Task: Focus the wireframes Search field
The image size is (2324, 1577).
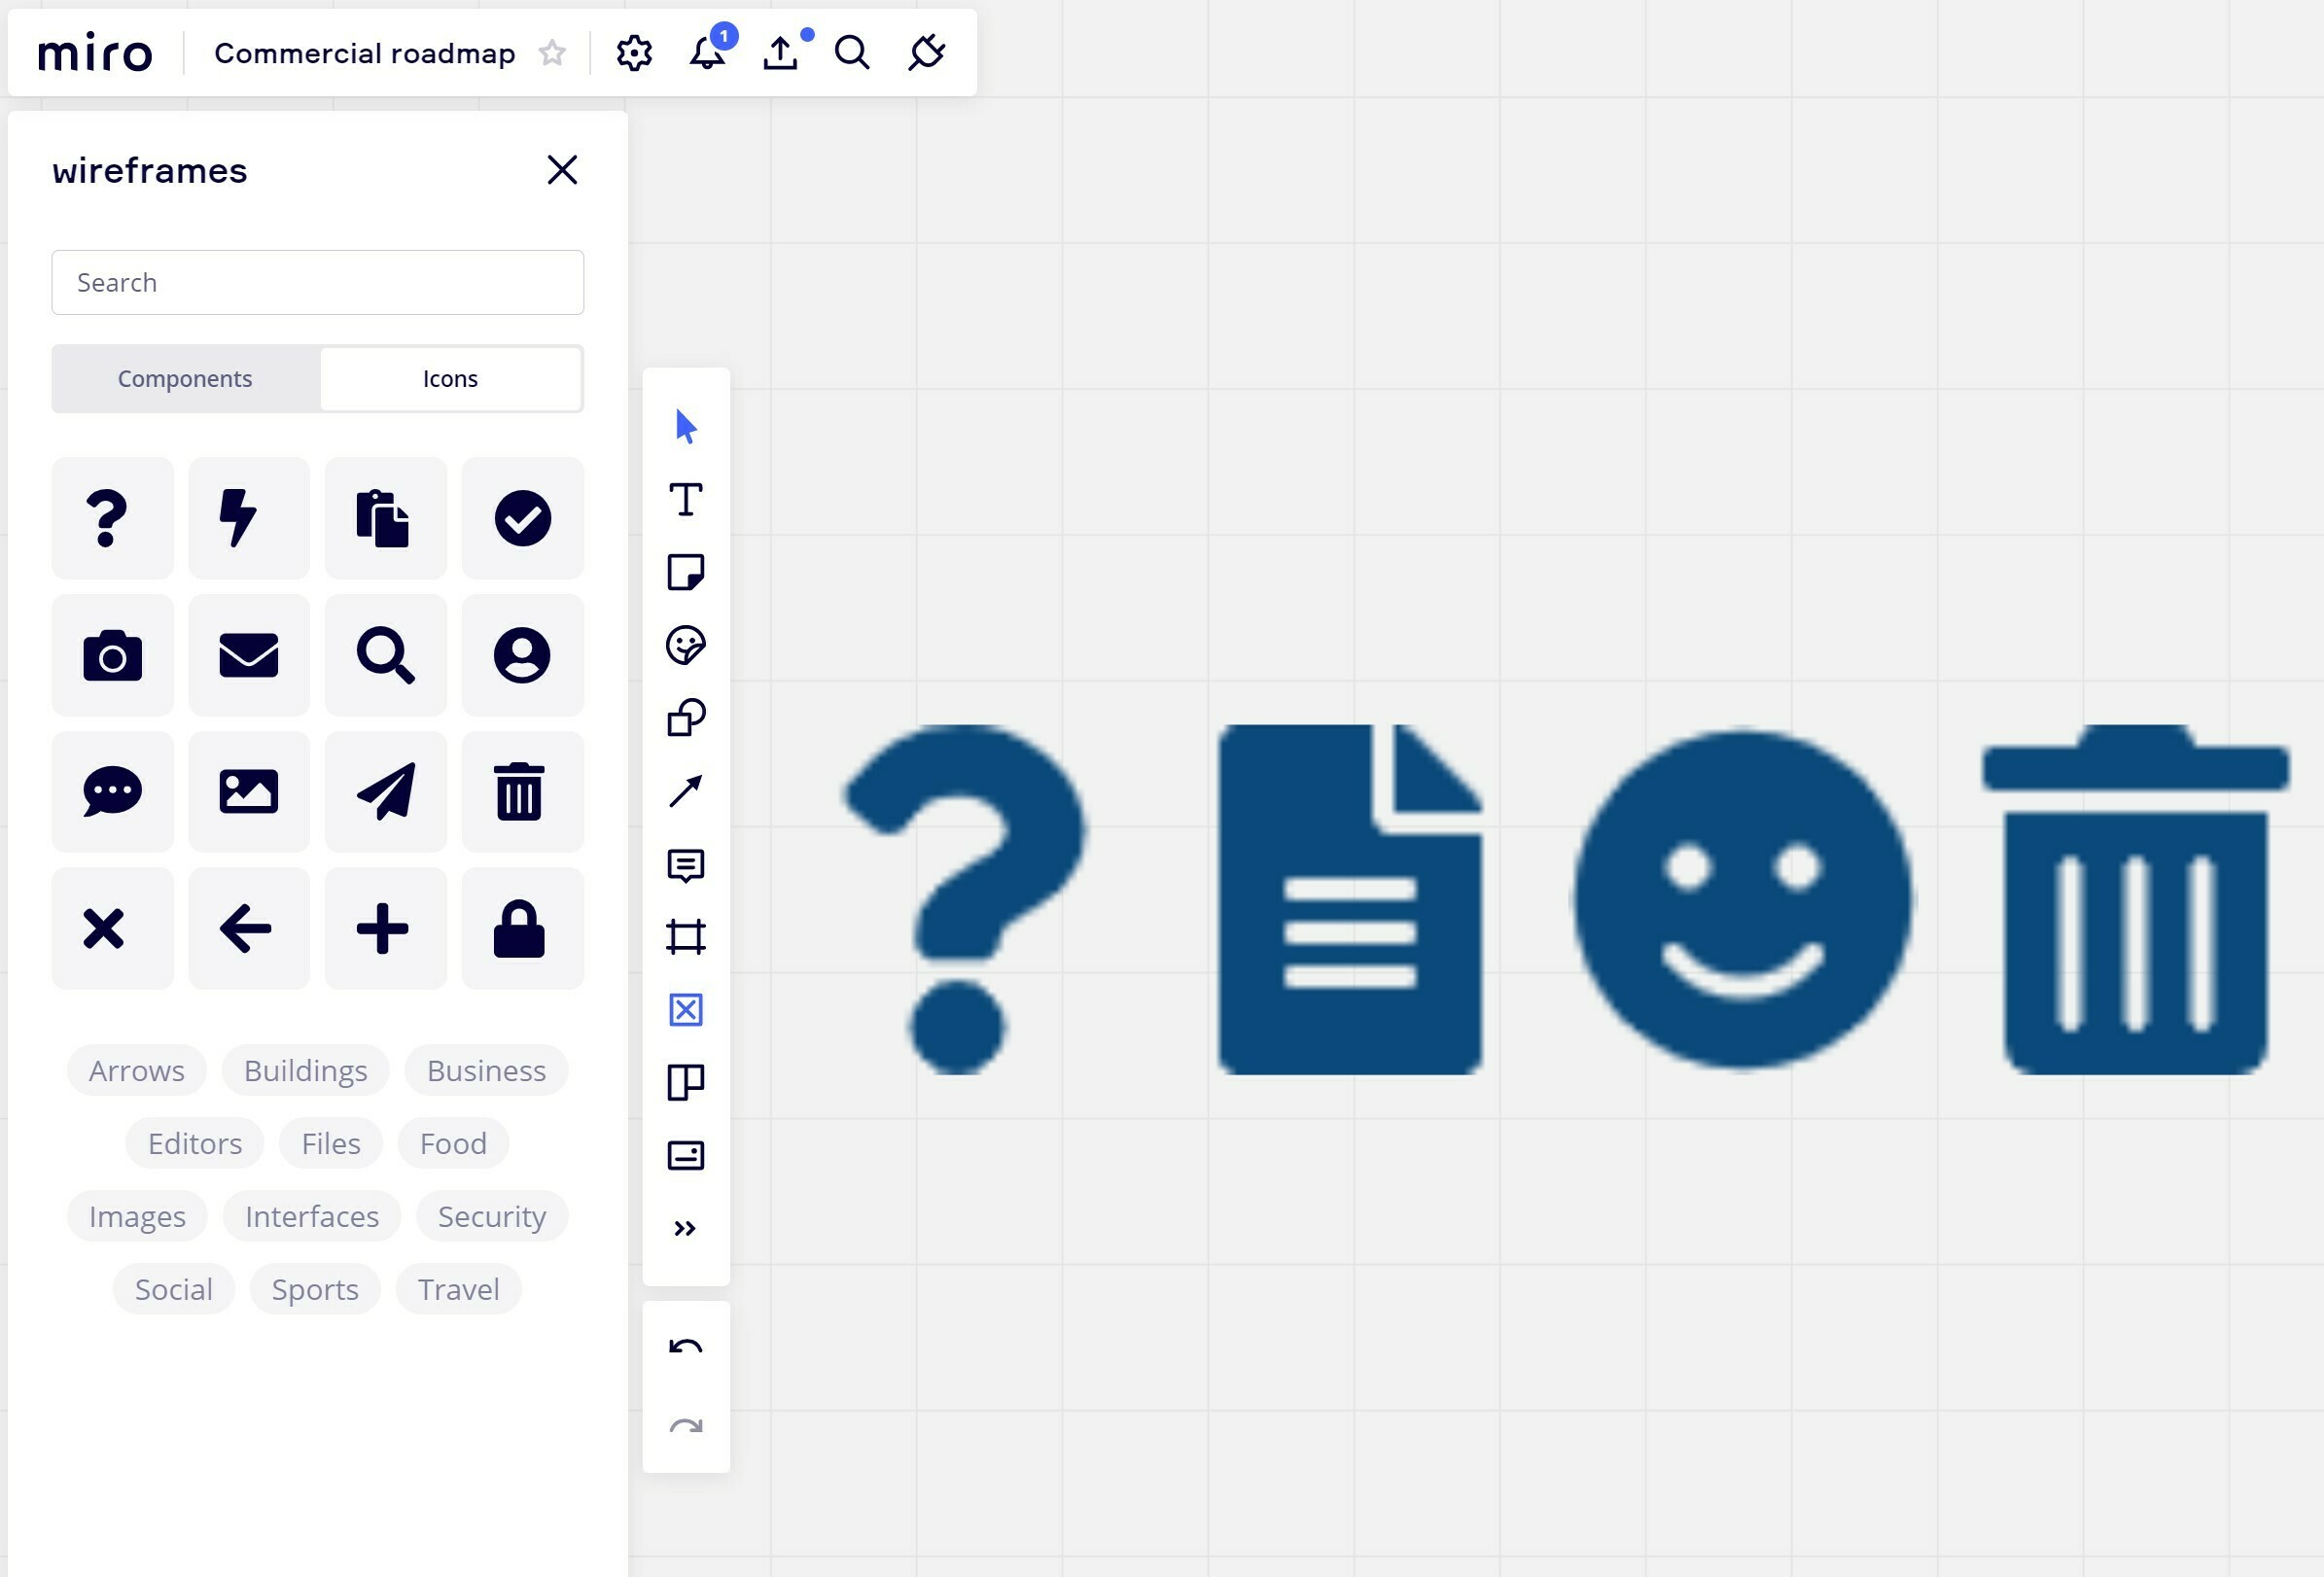Action: click(318, 282)
